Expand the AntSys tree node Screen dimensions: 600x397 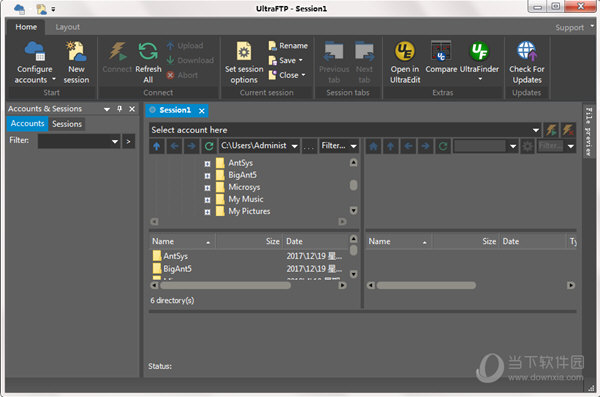pyautogui.click(x=207, y=164)
